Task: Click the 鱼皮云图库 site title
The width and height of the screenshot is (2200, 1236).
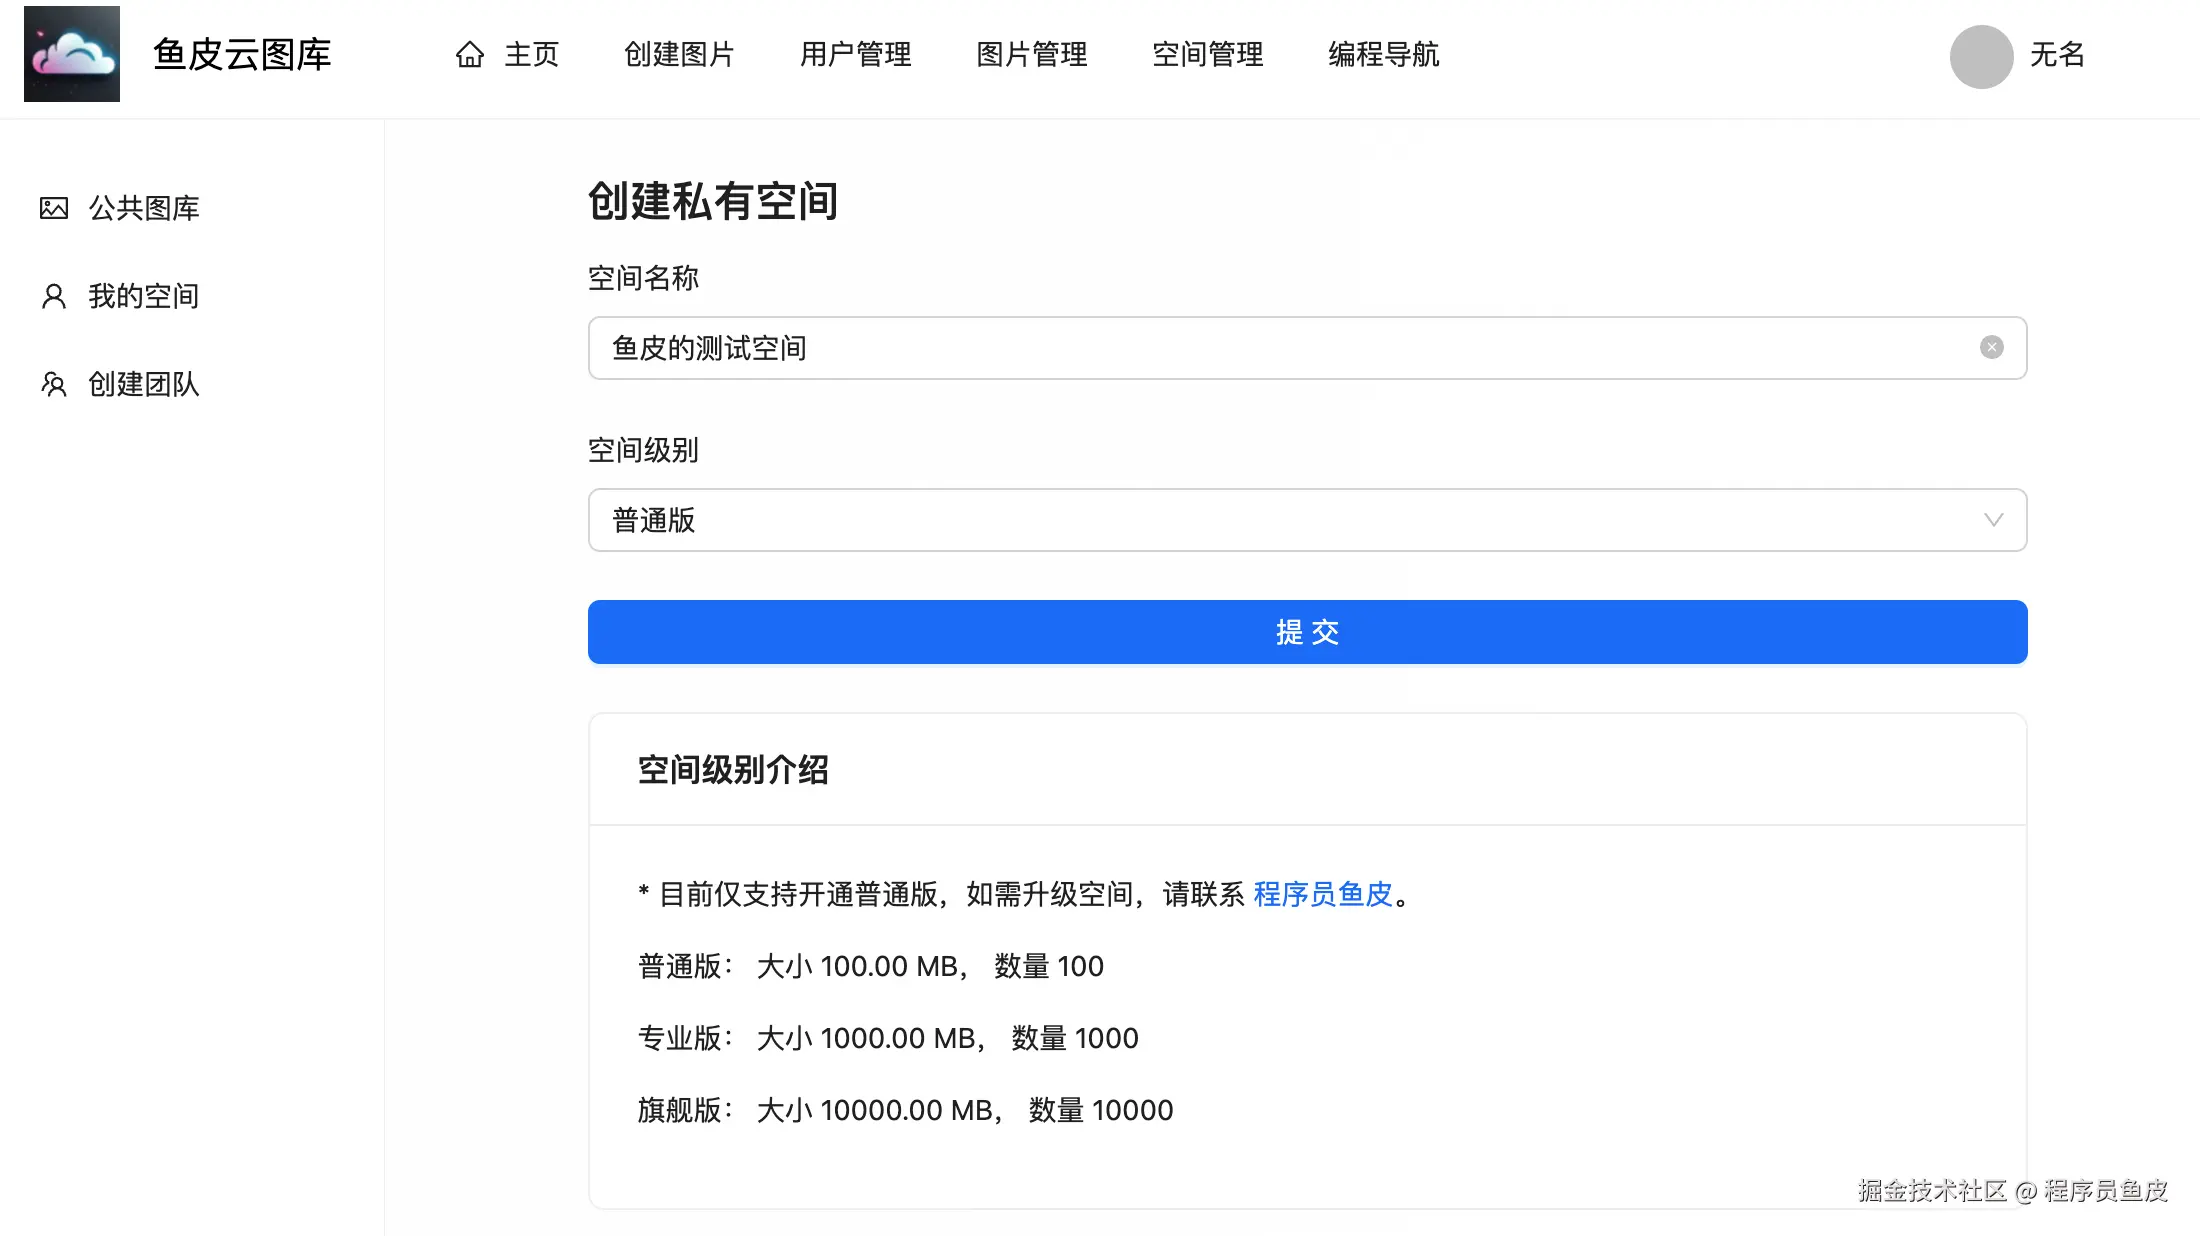Action: [x=242, y=54]
